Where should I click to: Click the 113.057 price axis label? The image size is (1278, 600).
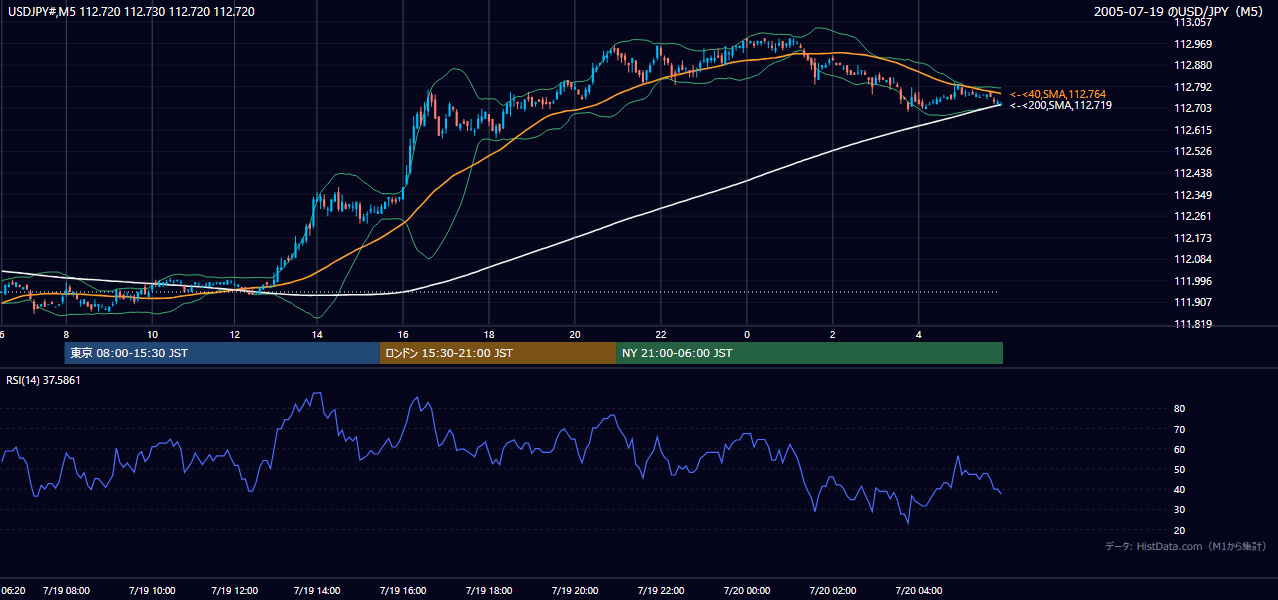(1192, 22)
